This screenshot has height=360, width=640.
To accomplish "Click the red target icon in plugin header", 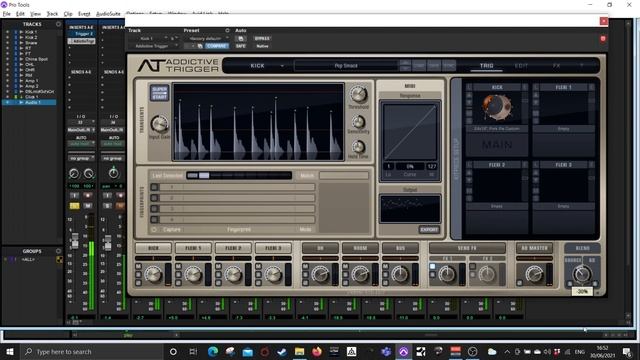I will click(x=603, y=39).
